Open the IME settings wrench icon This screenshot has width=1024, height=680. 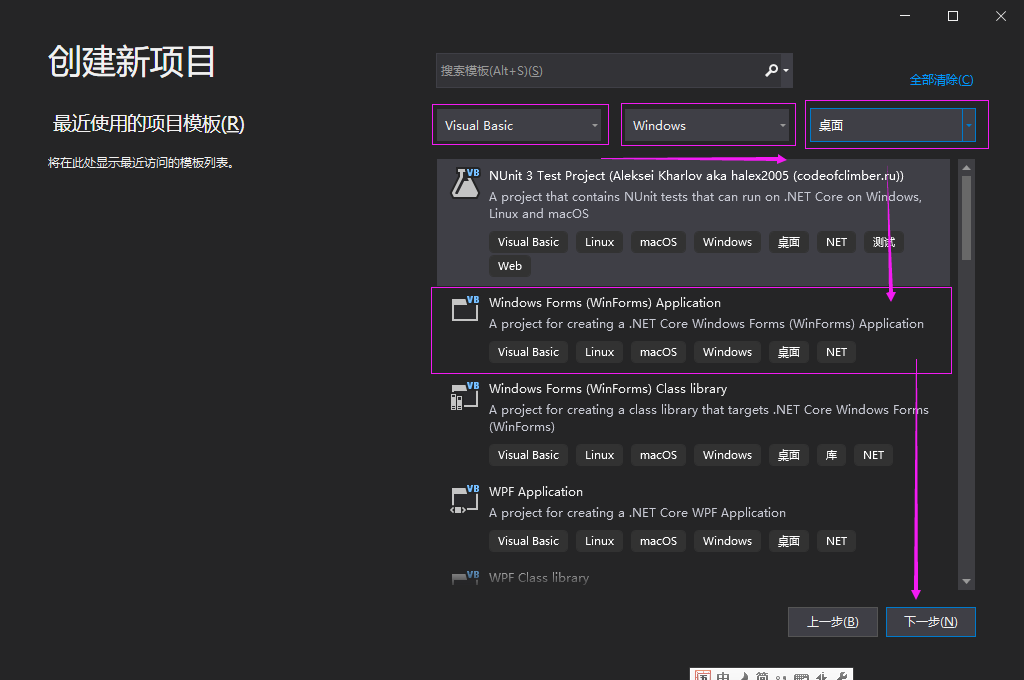click(x=844, y=676)
